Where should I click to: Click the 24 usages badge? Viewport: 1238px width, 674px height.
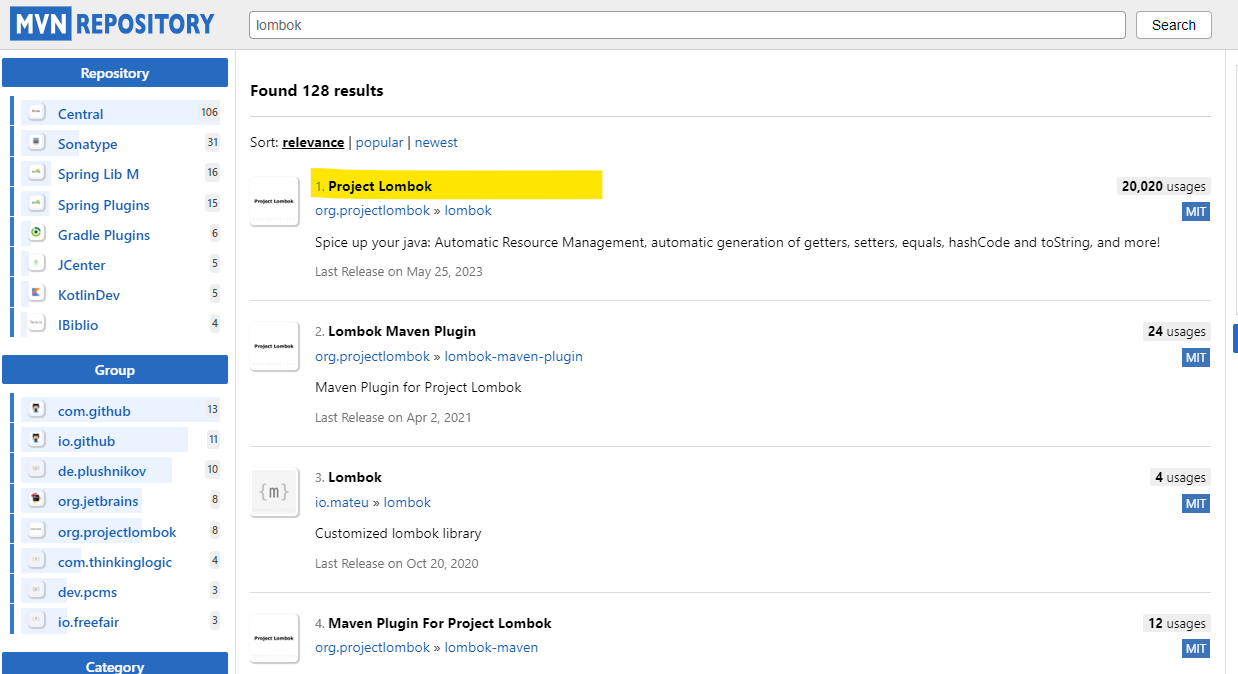(1177, 331)
